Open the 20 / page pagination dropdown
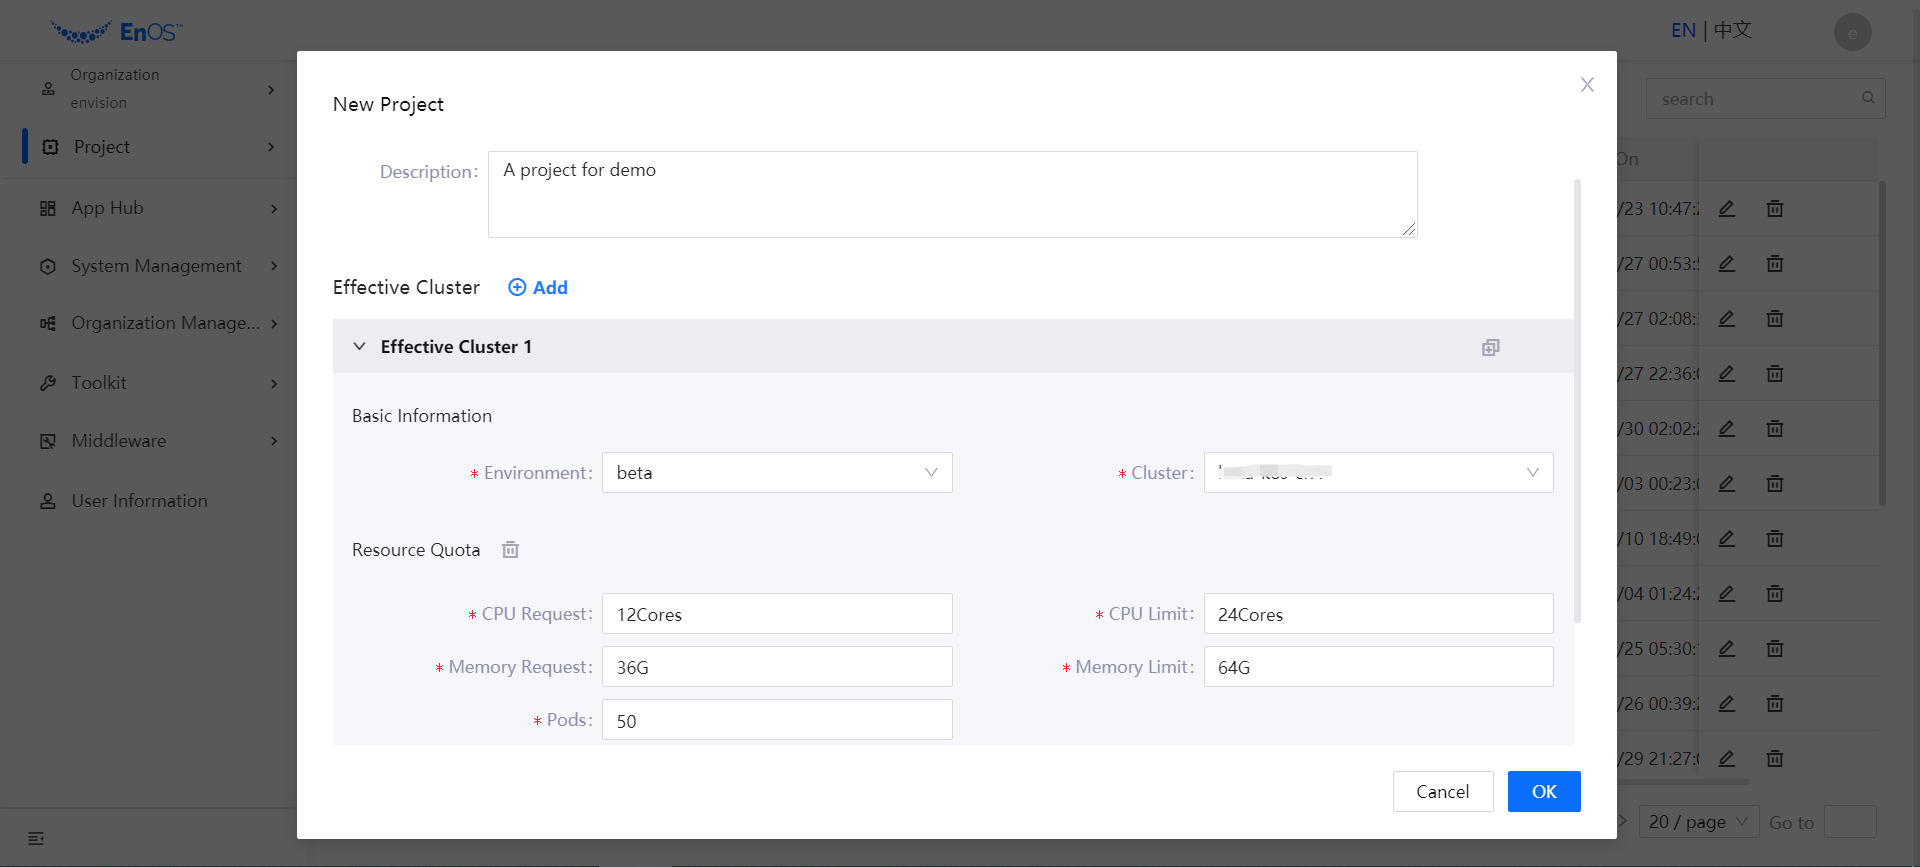 pos(1698,822)
